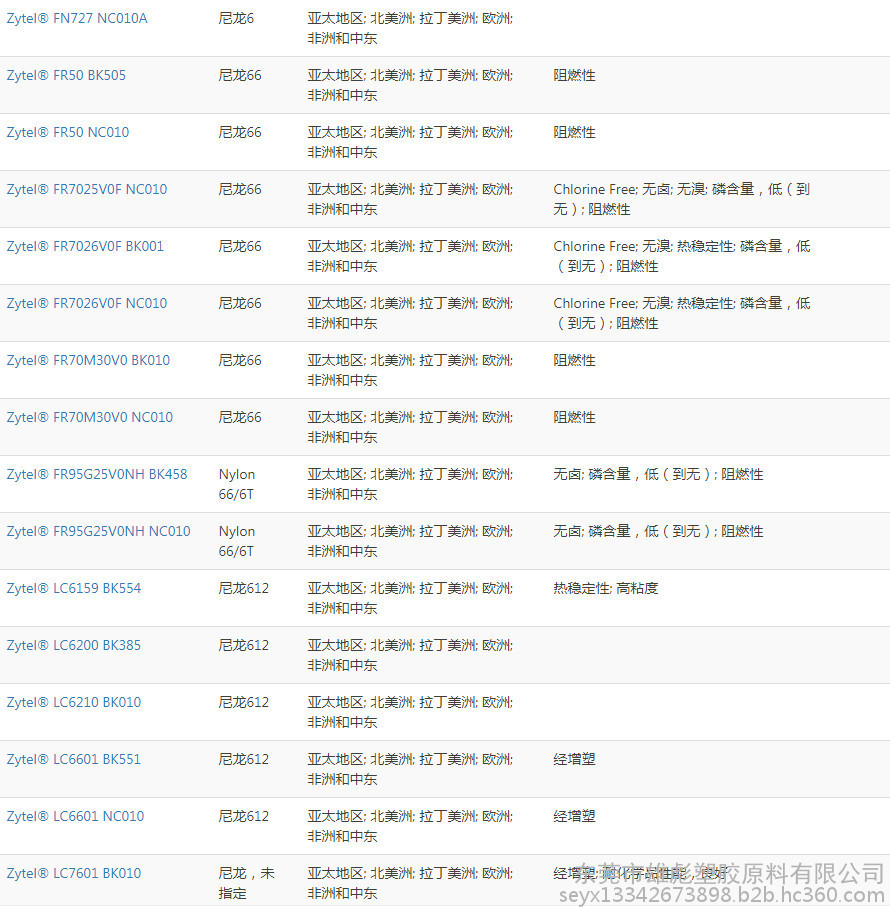Select 阻燃性 in the FR70M30V0 NC010 row

coord(574,417)
